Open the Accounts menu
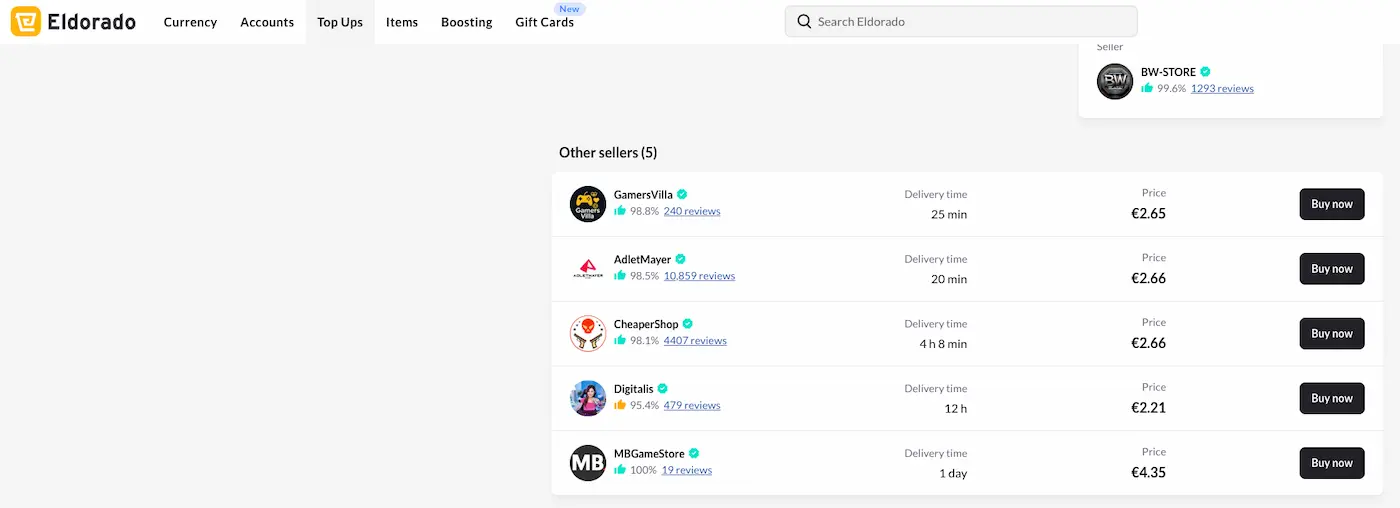 click(x=267, y=22)
